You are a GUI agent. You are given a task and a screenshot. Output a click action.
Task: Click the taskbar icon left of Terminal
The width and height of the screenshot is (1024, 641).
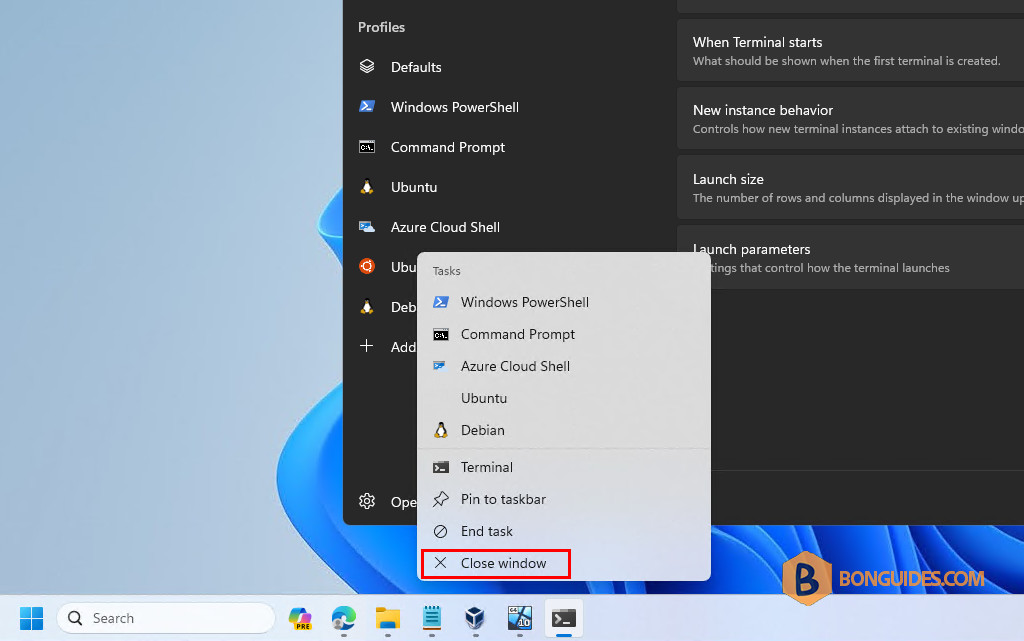[x=520, y=618]
